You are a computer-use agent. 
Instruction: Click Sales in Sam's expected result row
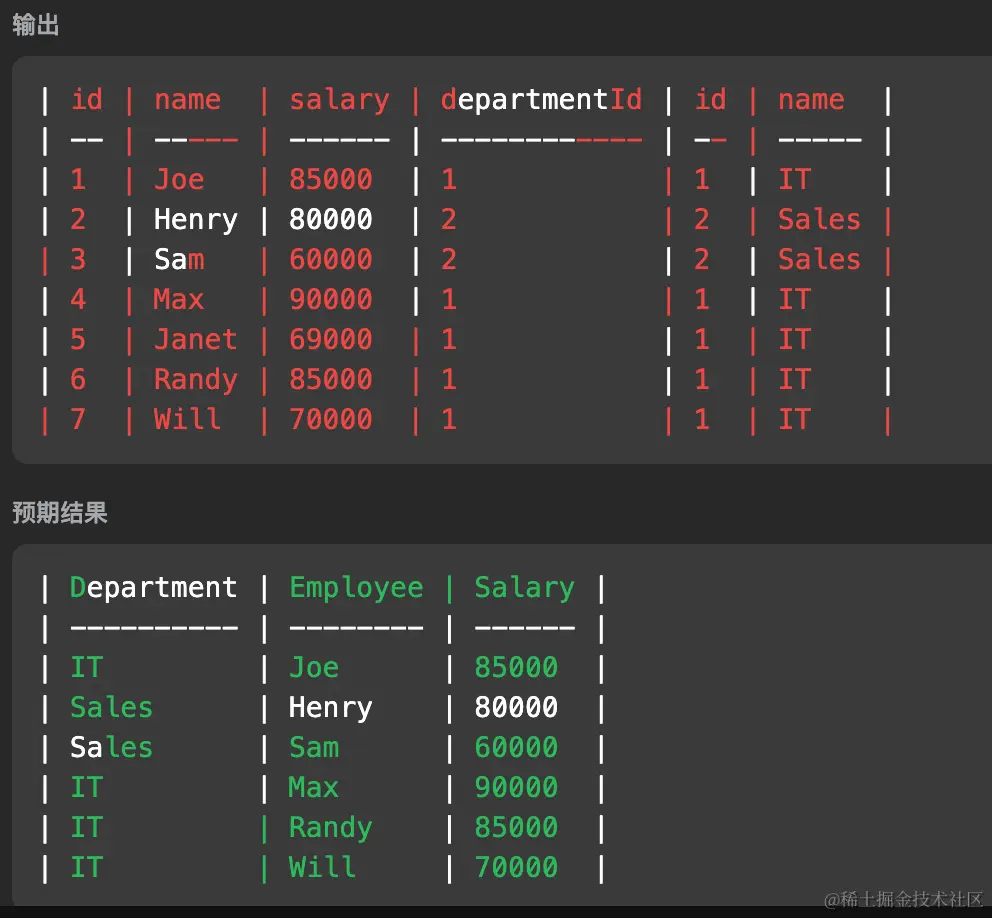pos(111,748)
